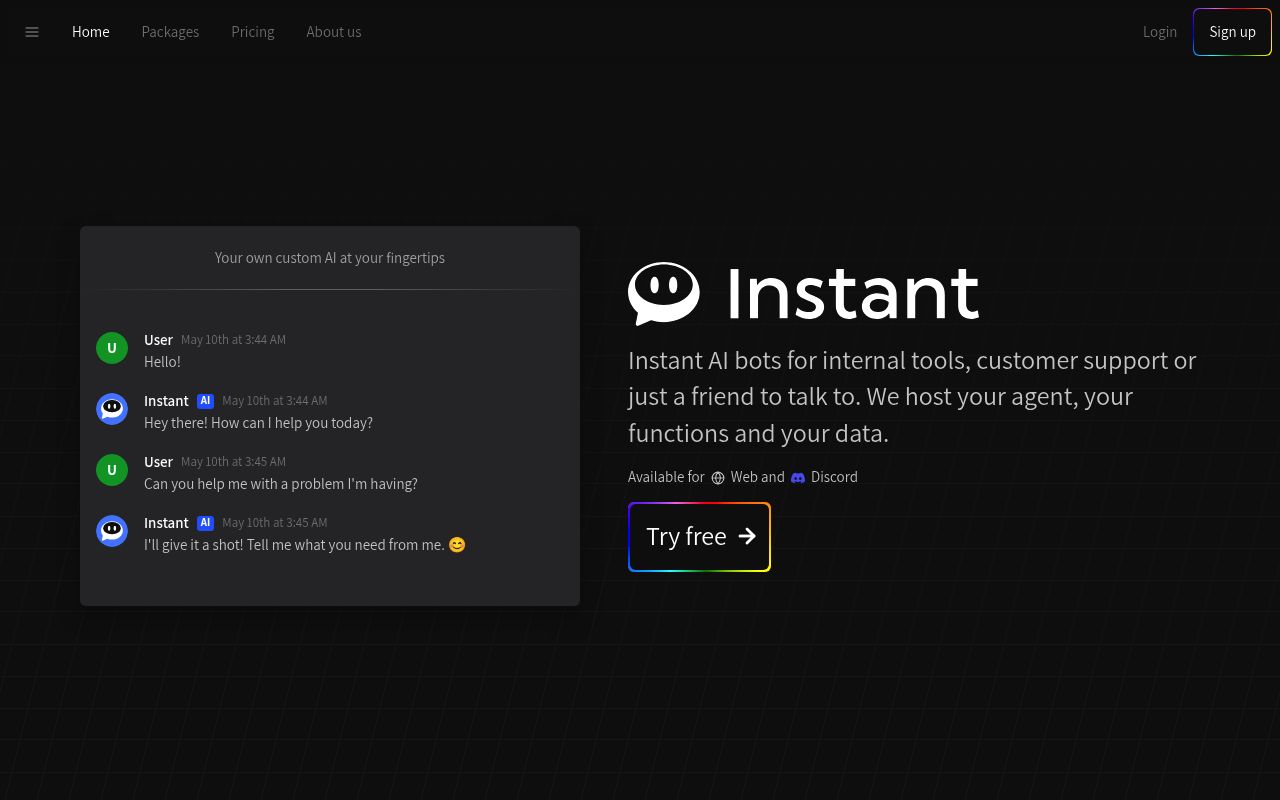Screen dimensions: 1280x800
Task: Click "Can you help me with a problem I'm having?"
Action: coord(281,484)
